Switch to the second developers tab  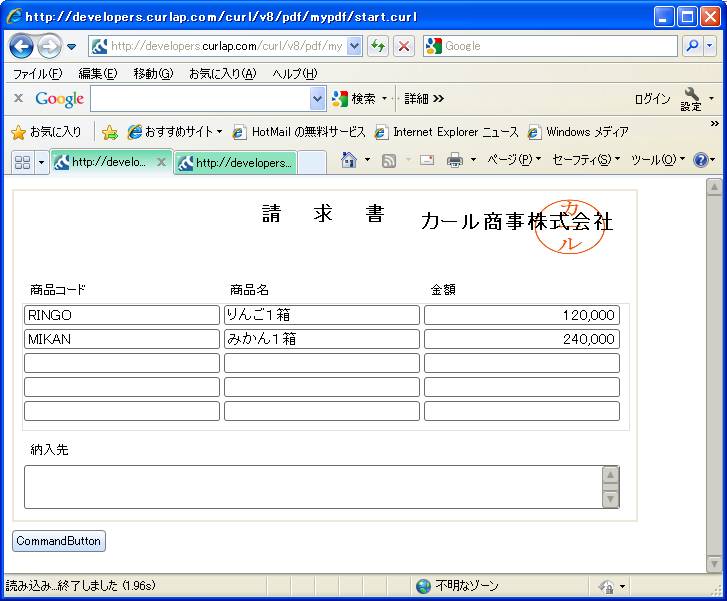(x=236, y=163)
